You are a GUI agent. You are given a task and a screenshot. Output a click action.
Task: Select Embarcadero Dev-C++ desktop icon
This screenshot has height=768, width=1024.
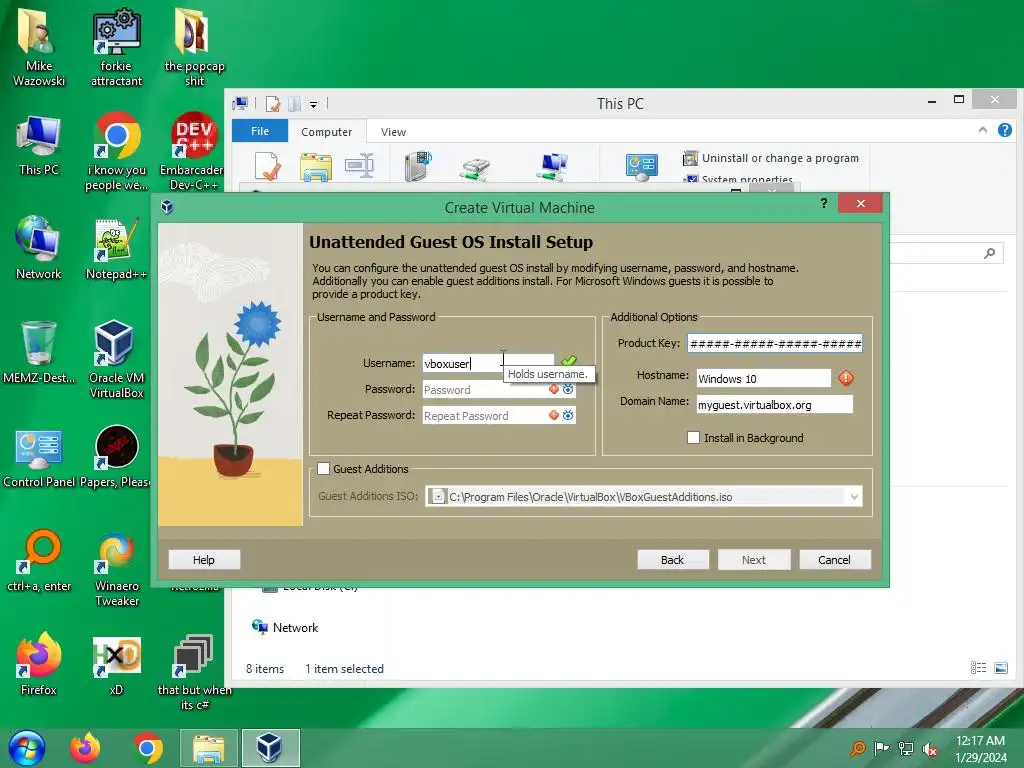pos(193,152)
